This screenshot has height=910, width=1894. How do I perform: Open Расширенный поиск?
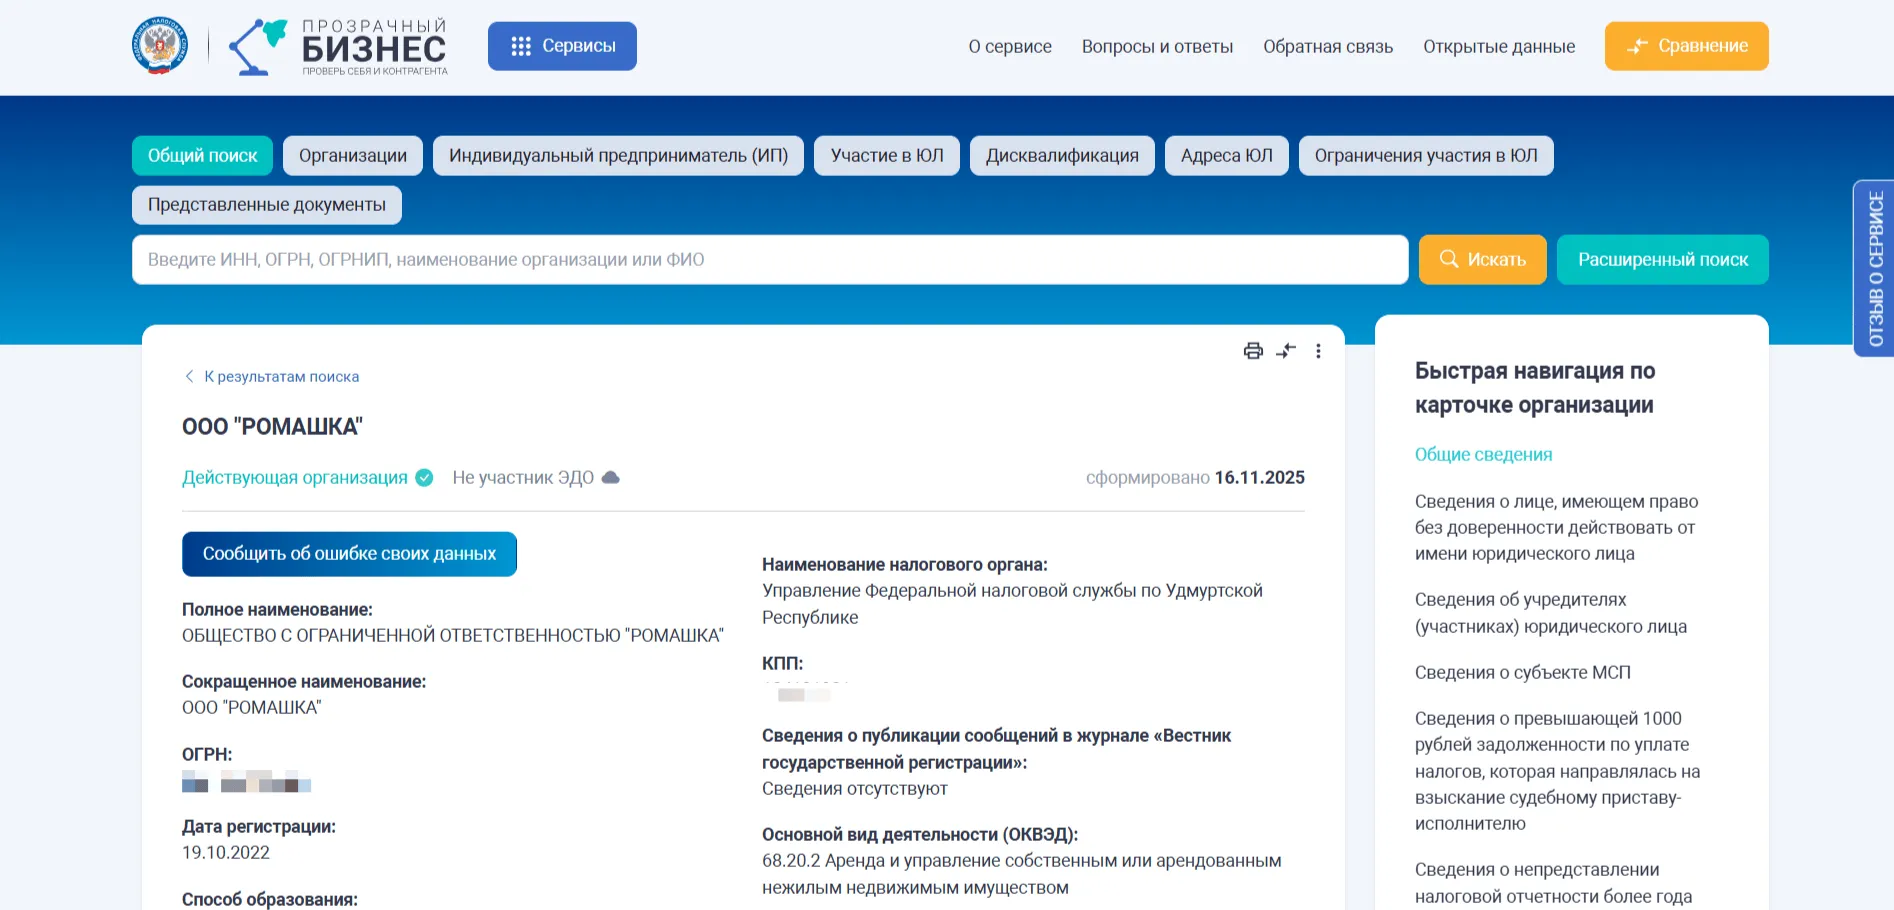point(1662,259)
